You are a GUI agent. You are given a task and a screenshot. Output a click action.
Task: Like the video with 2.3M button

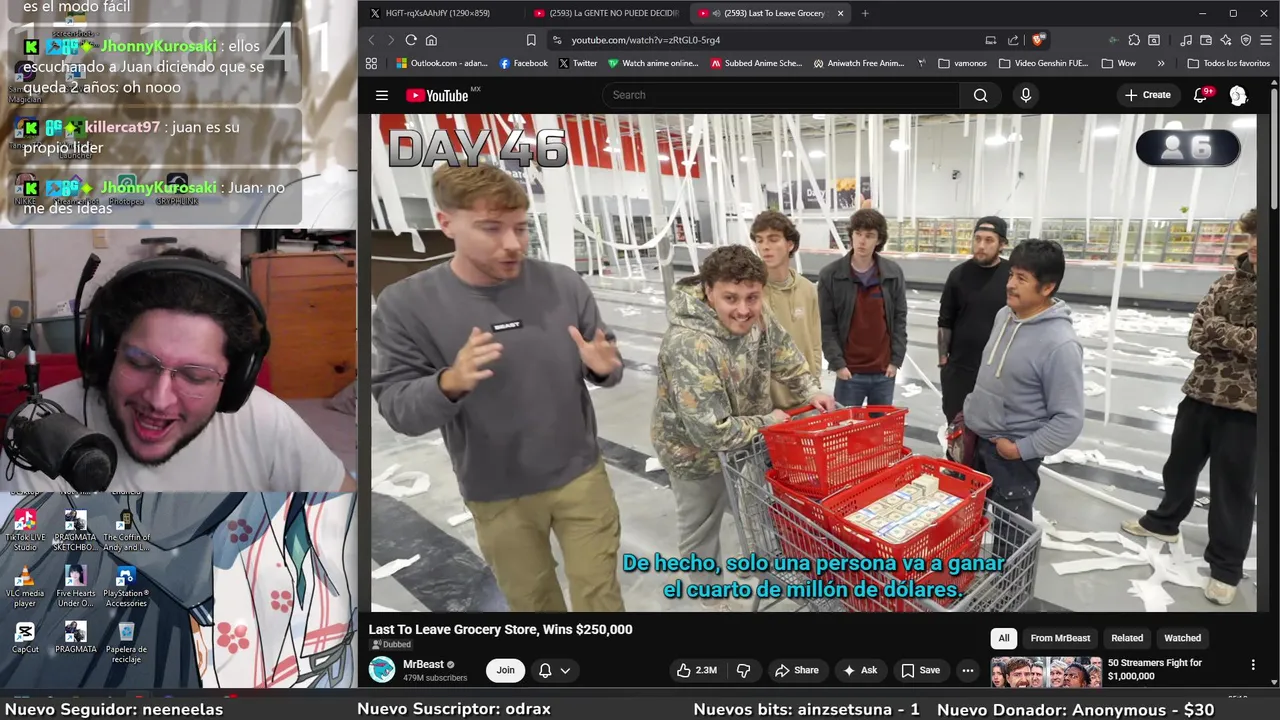697,670
